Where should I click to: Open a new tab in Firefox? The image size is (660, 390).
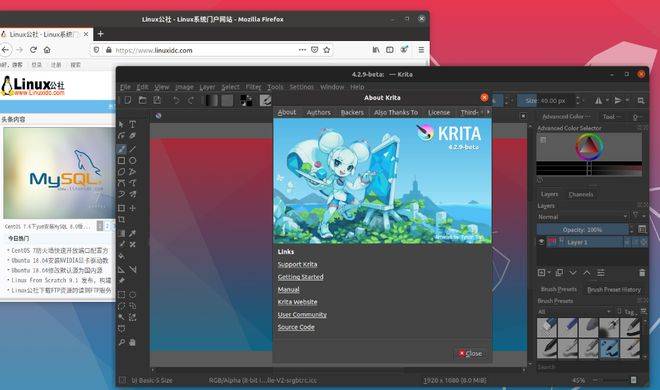pos(100,34)
